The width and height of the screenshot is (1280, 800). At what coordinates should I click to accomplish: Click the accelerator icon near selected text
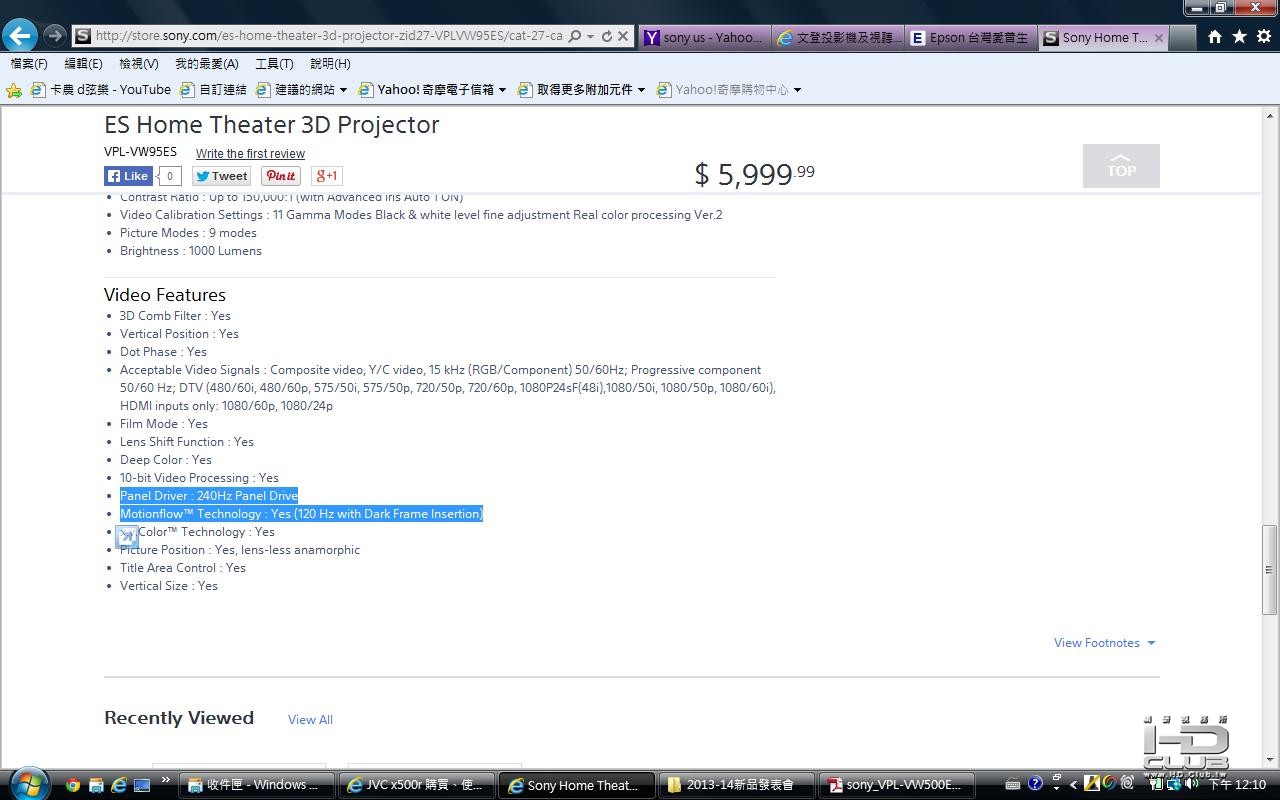(127, 538)
